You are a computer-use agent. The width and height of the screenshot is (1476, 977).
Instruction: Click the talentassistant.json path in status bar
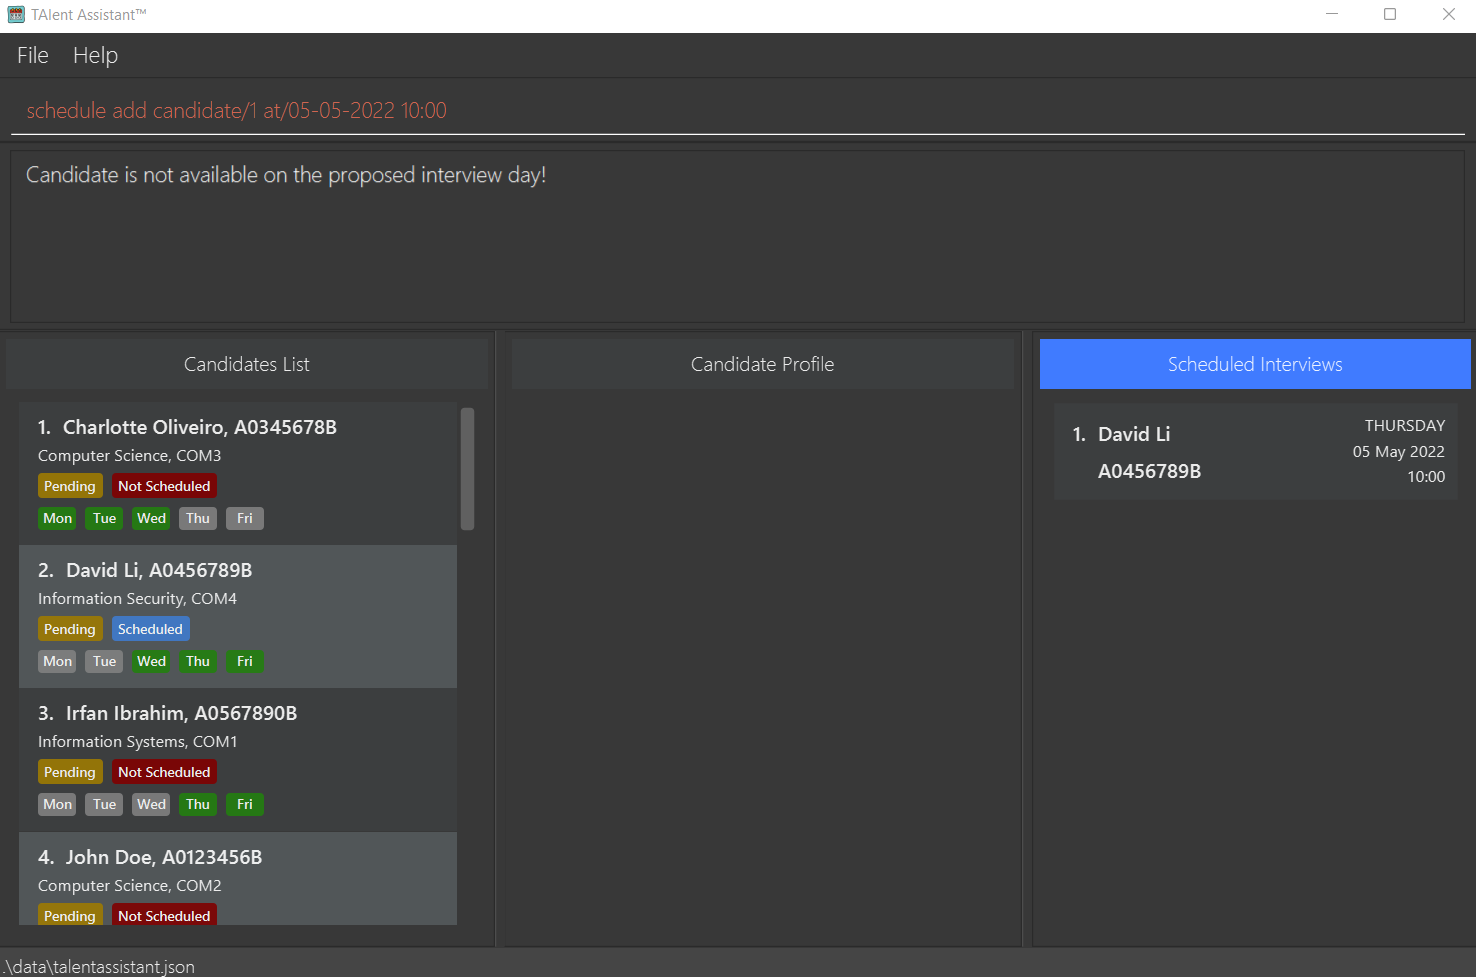pos(99,967)
